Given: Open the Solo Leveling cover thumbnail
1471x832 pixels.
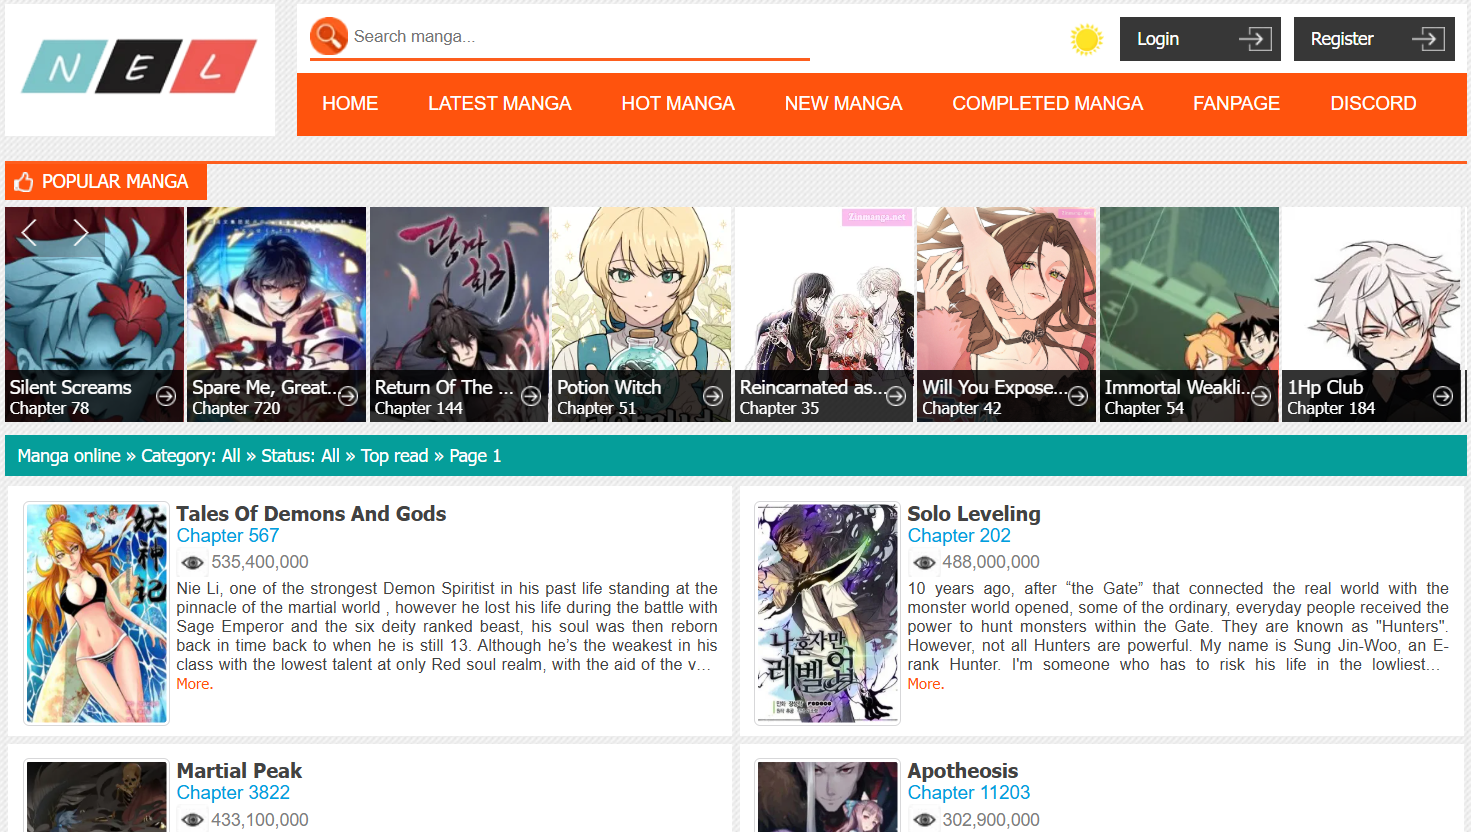Looking at the screenshot, I should tap(827, 613).
